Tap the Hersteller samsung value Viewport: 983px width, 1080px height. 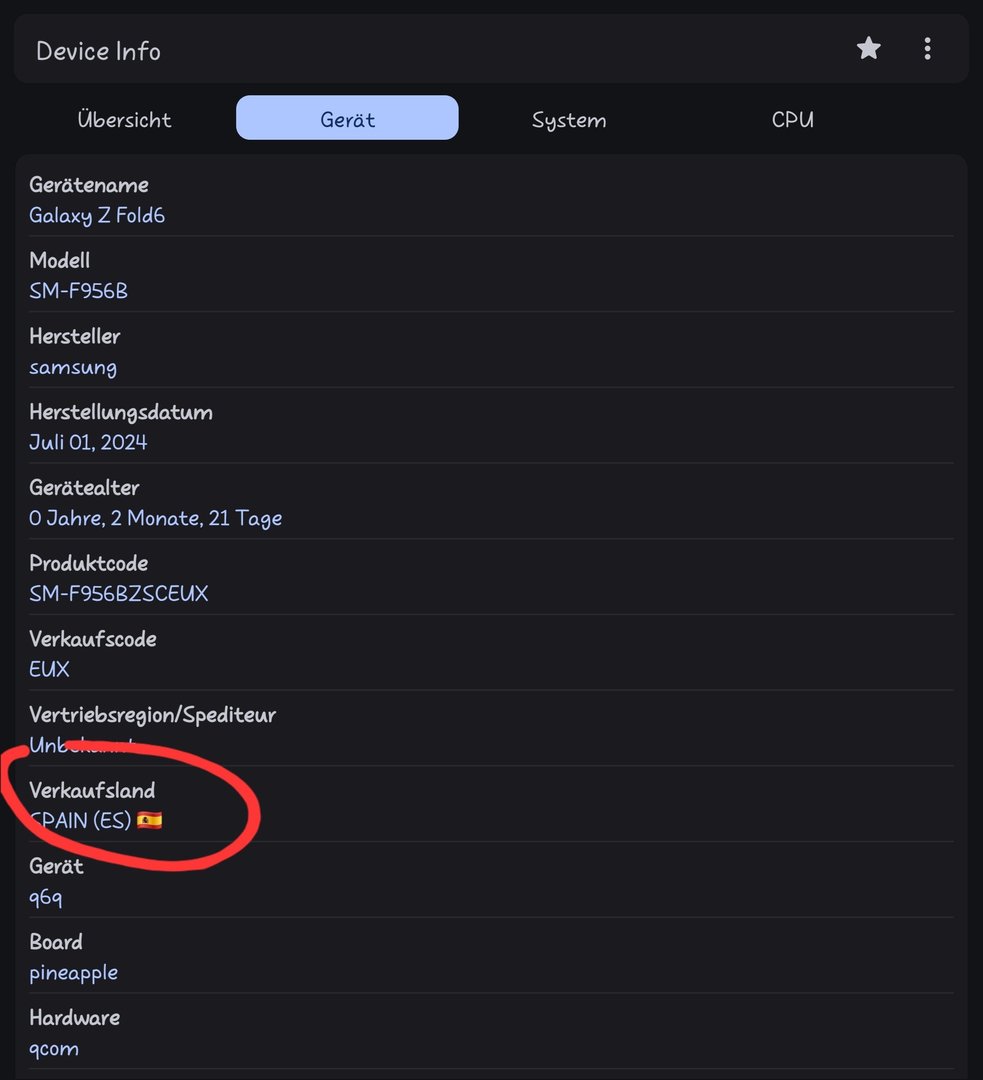pos(73,366)
